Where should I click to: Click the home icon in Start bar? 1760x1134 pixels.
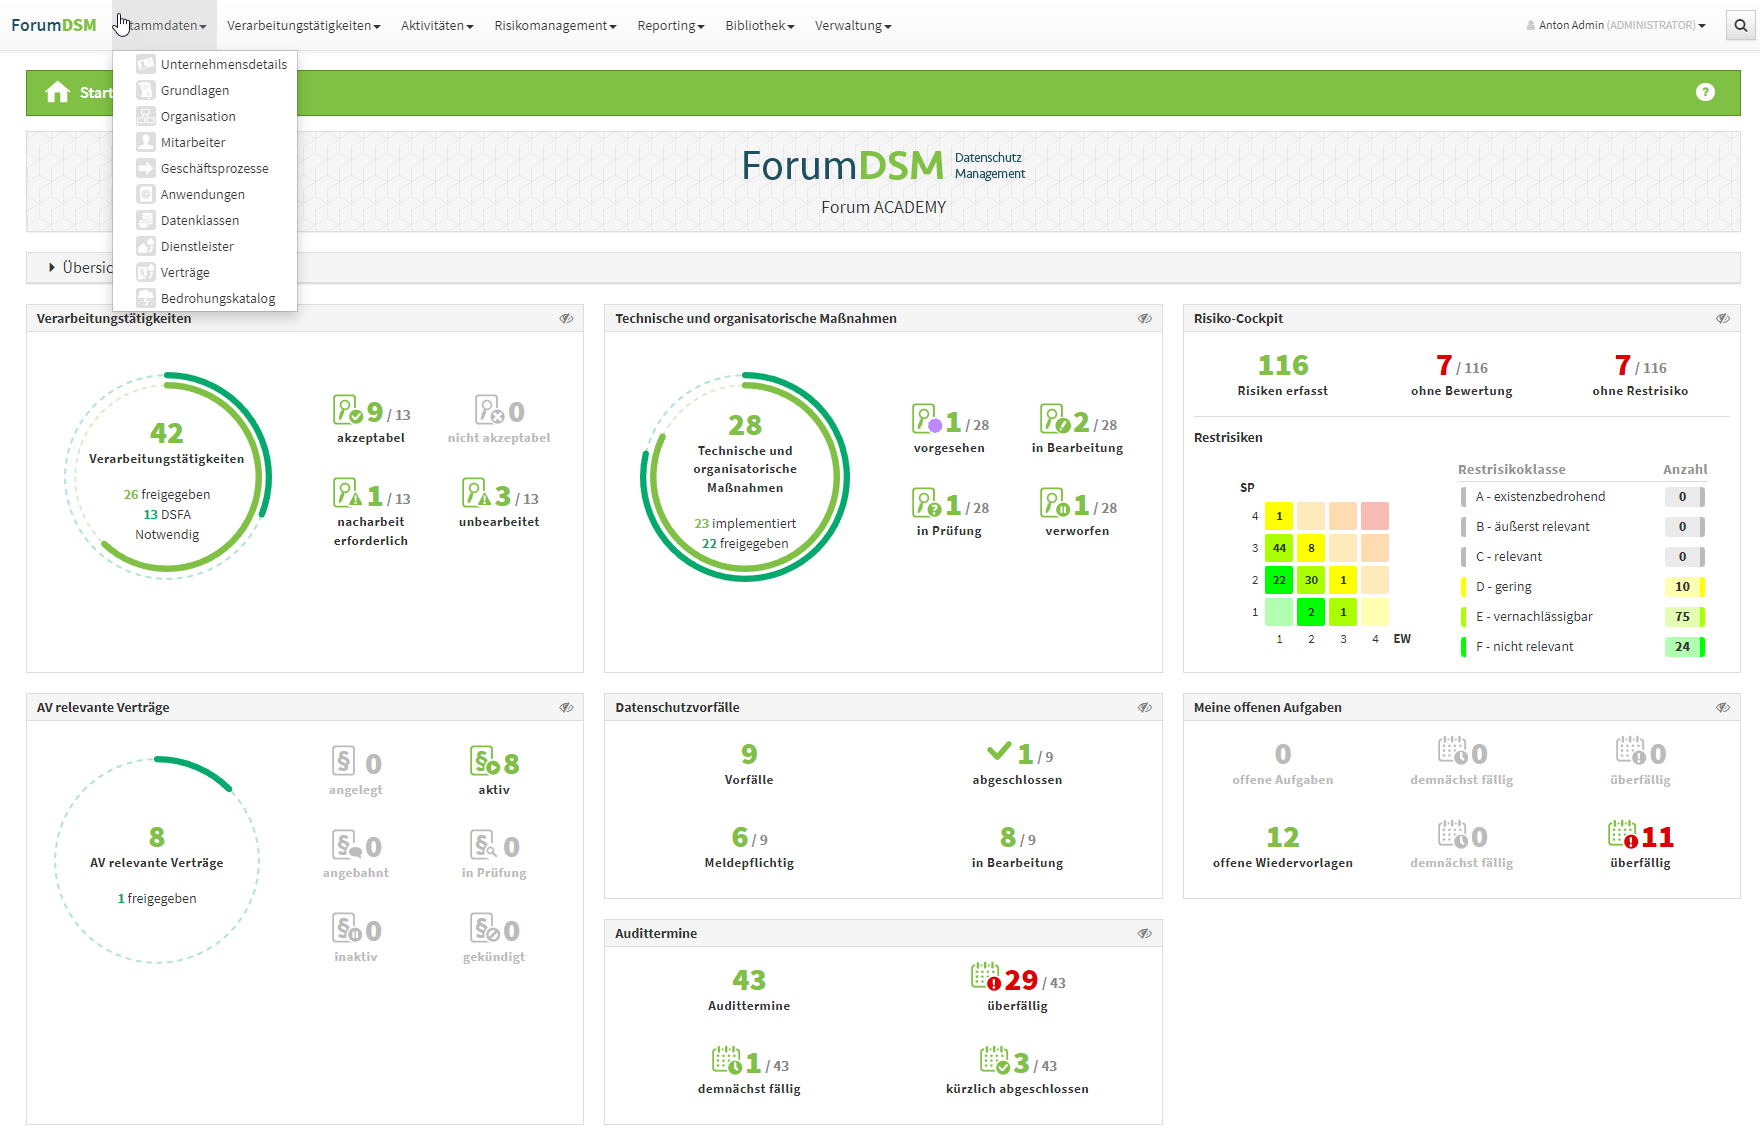click(58, 93)
